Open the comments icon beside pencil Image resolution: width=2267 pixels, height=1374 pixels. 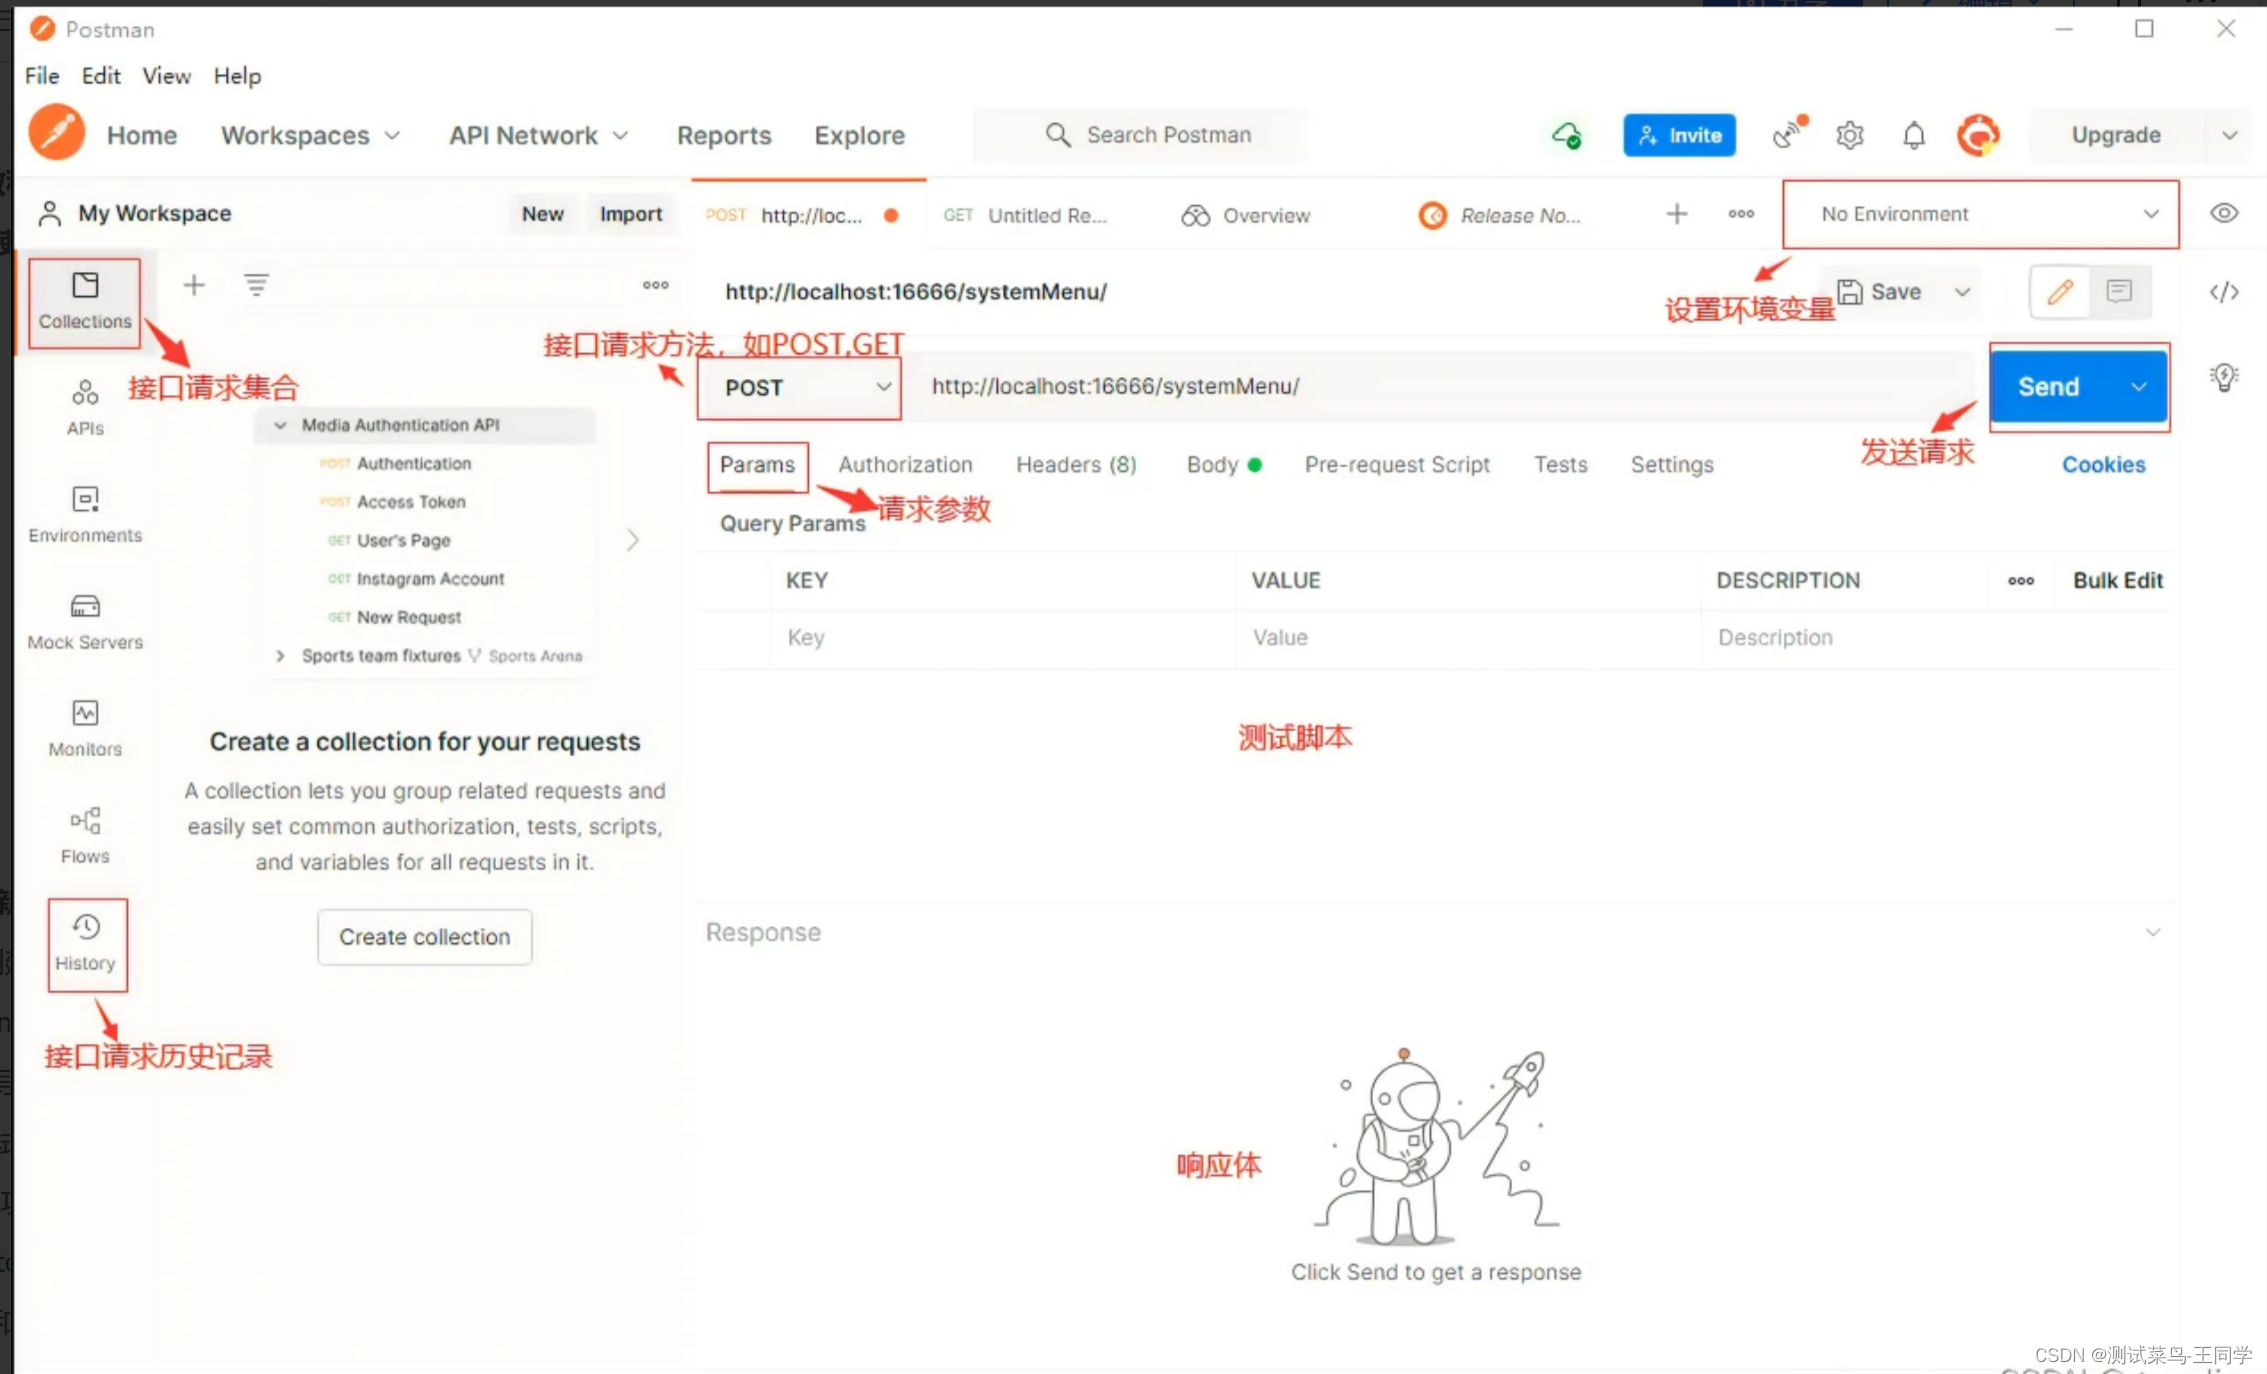click(2118, 292)
